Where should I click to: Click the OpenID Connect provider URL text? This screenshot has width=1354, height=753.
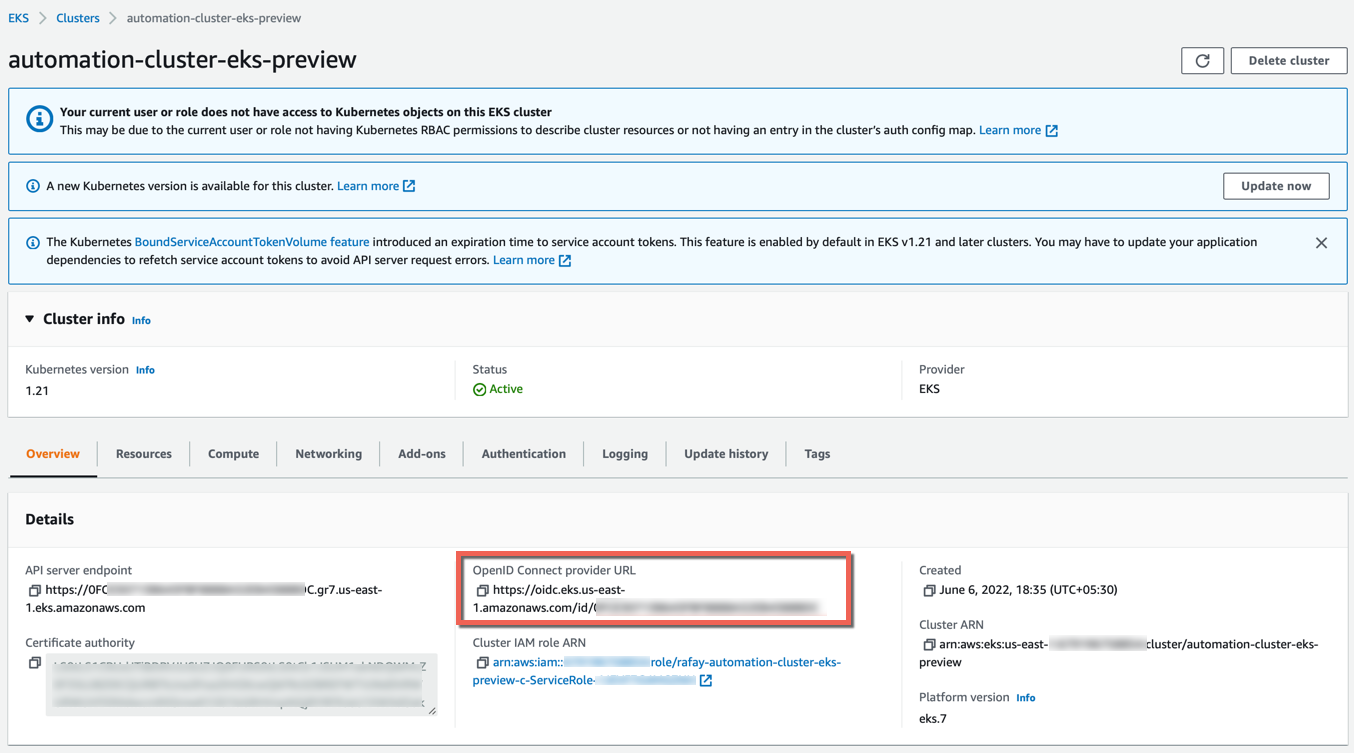pyautogui.click(x=645, y=599)
